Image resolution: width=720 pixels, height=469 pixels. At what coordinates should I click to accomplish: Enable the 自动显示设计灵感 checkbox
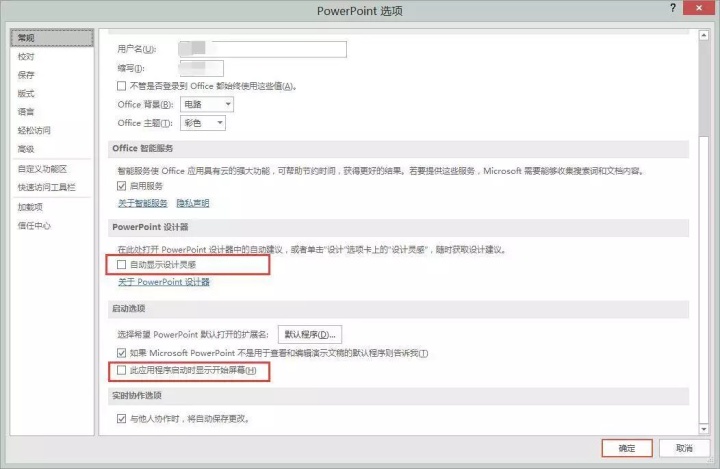coord(121,265)
